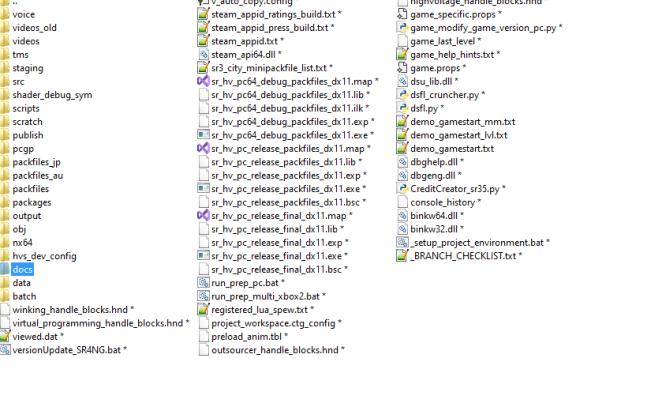This screenshot has width=647, height=400.
Task: Click the Python file icon beside CreditCreator_sr35.py
Action: 402,188
